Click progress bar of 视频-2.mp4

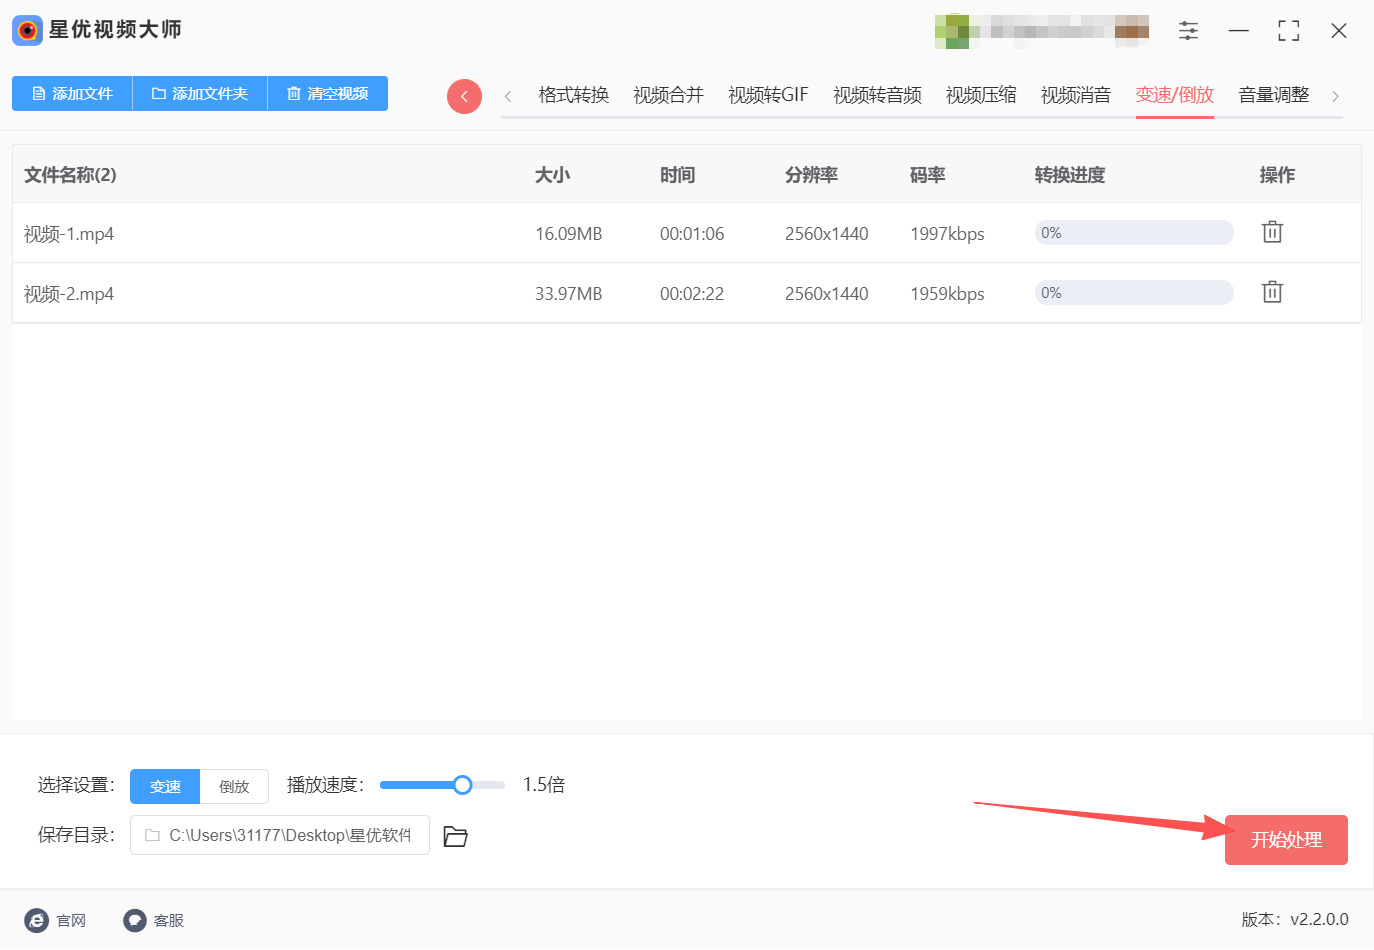coord(1134,293)
